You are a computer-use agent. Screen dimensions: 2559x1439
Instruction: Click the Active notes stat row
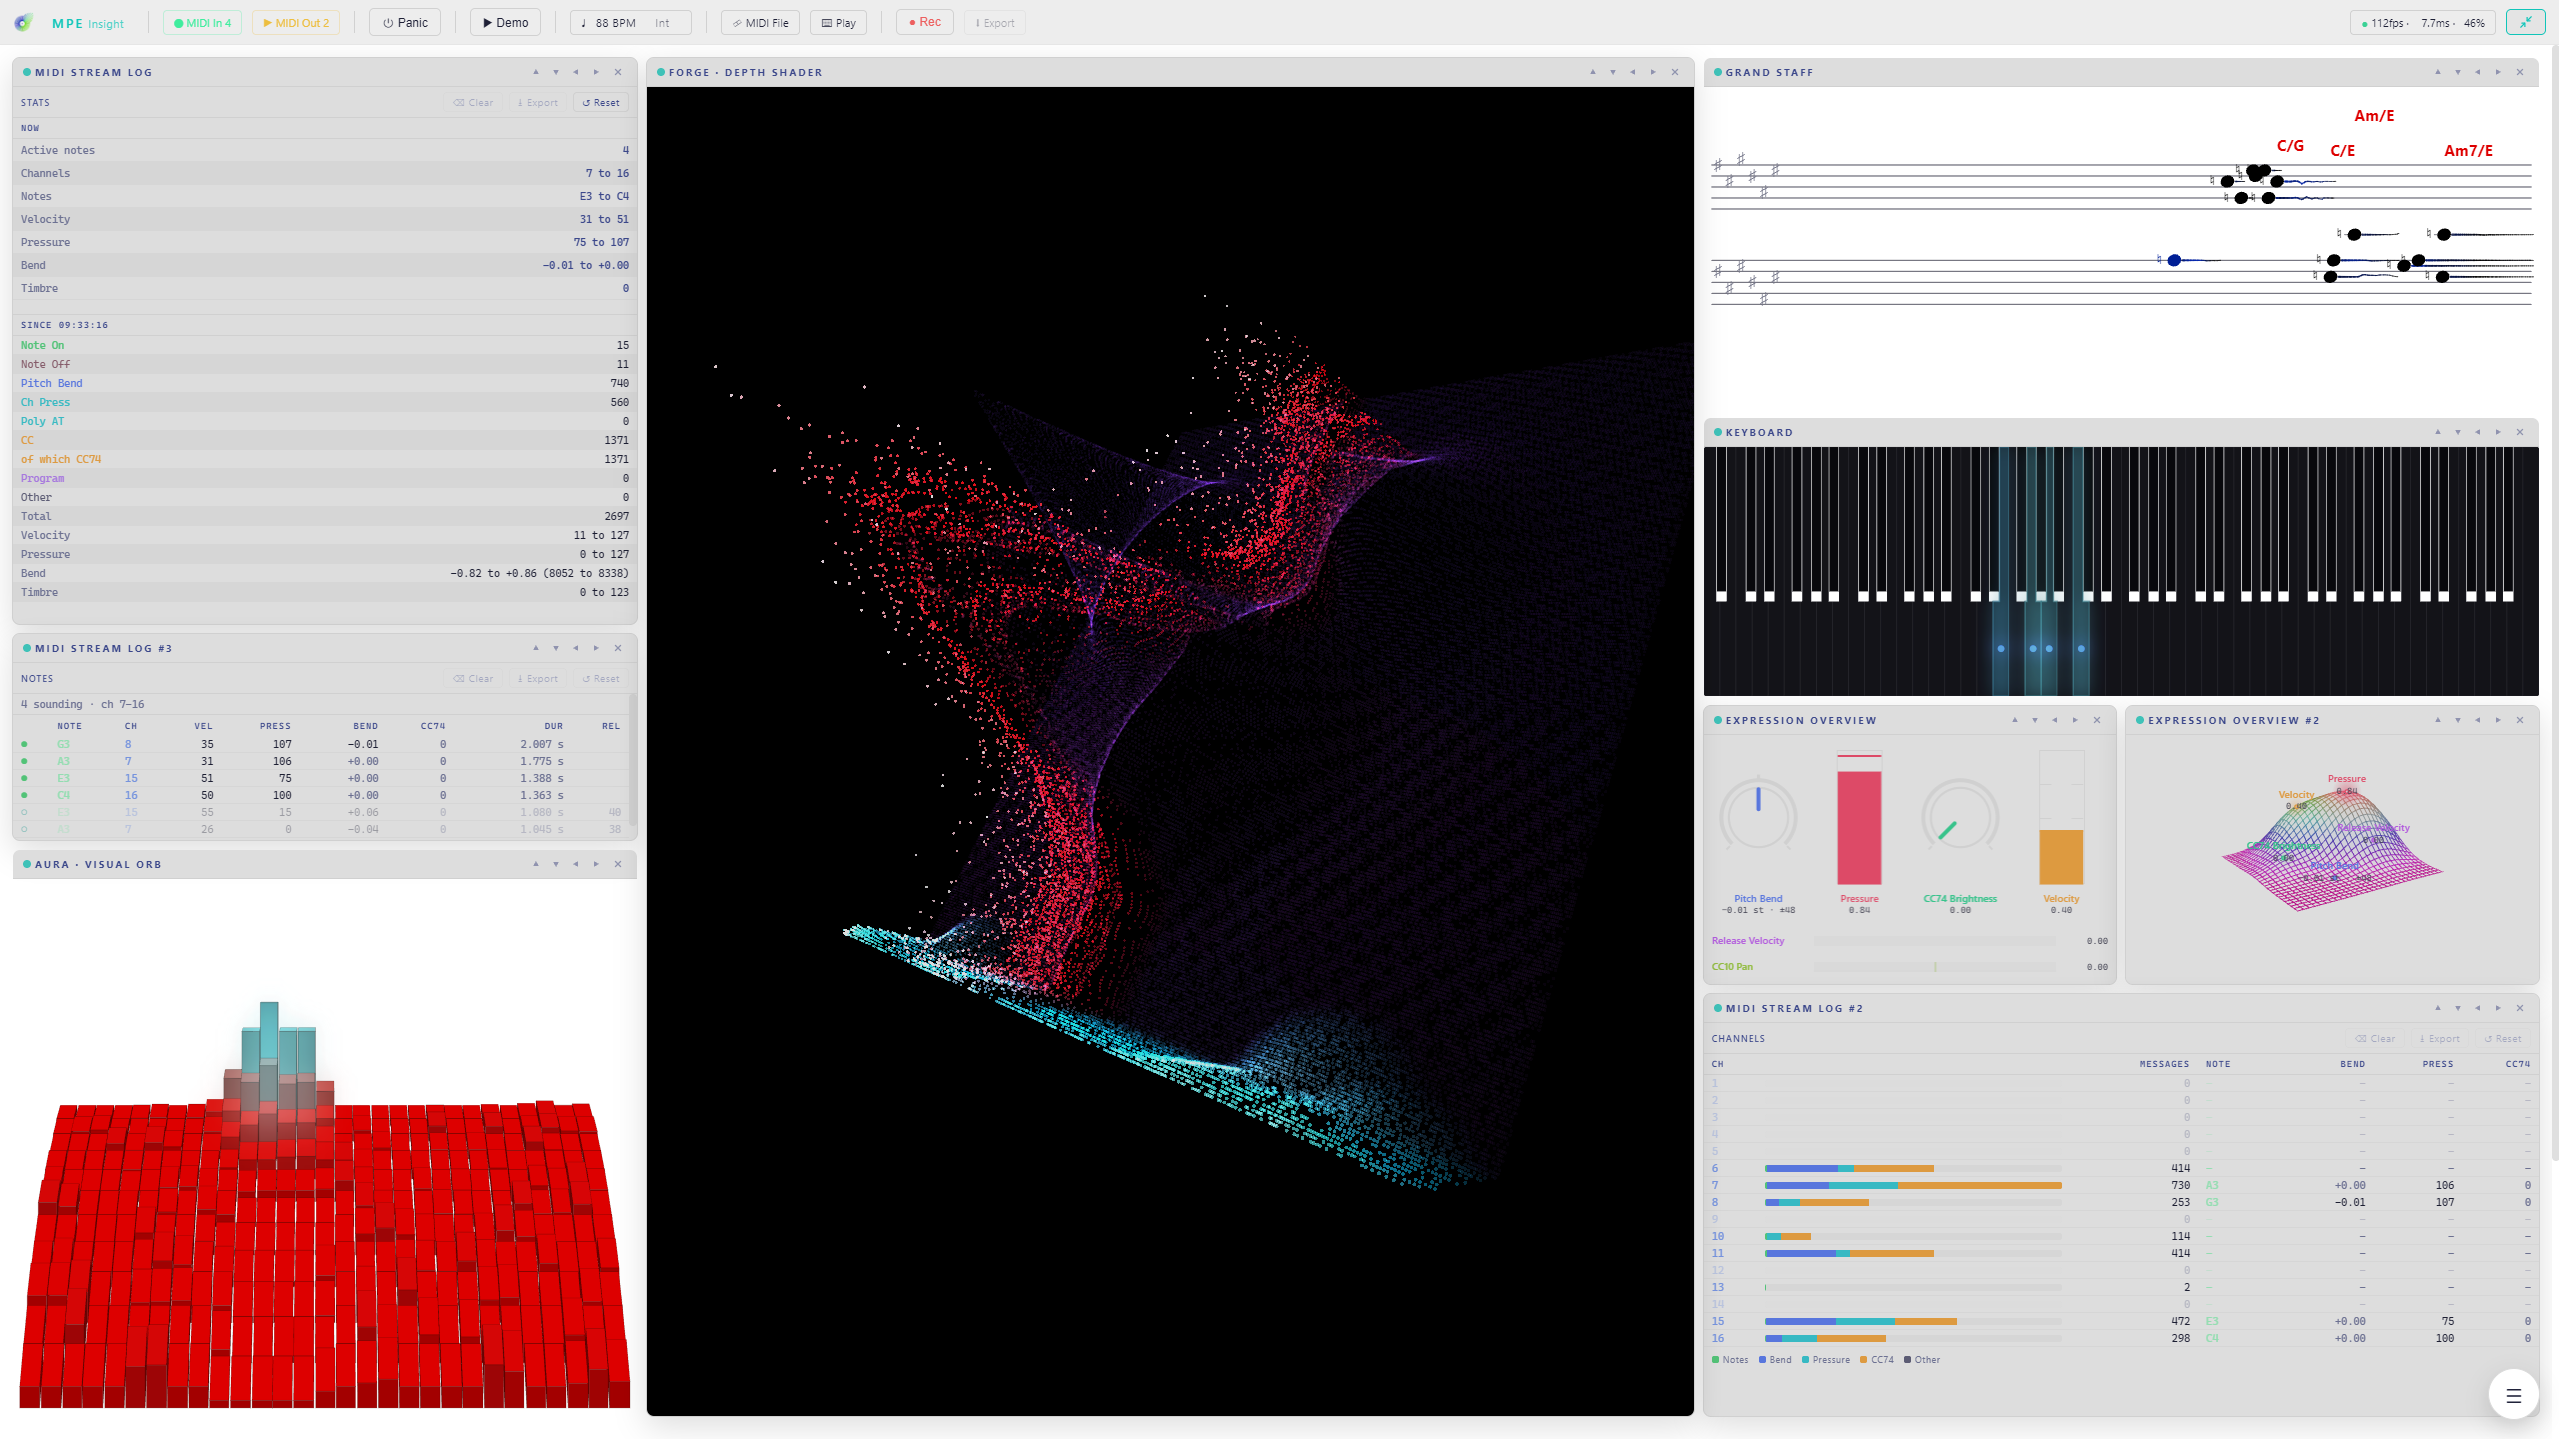[x=324, y=150]
